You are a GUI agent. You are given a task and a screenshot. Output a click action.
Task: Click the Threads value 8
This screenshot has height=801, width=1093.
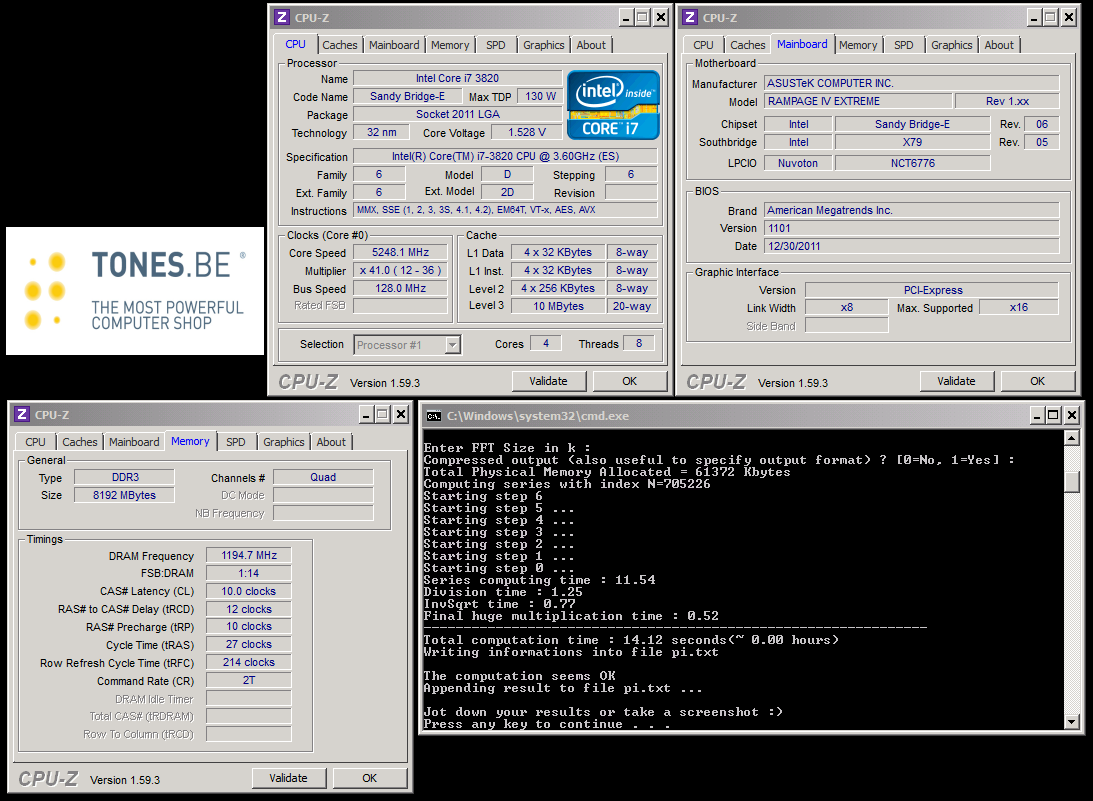tap(639, 343)
